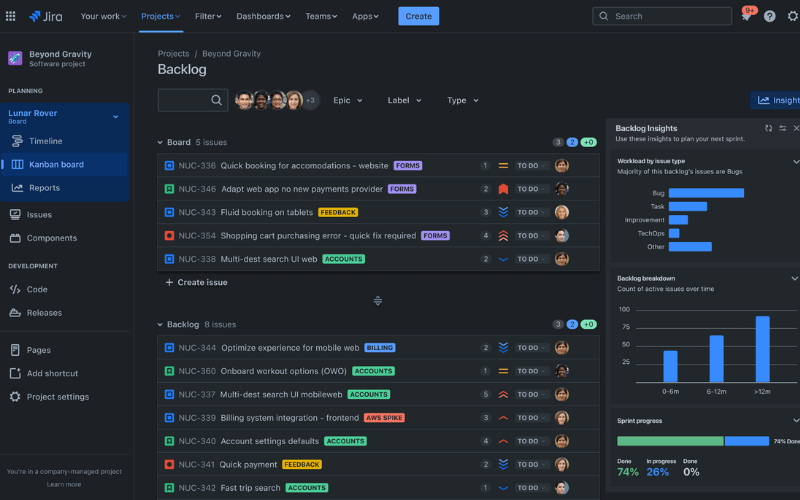The width and height of the screenshot is (800, 500).
Task: Collapse the Backlog issues section
Action: pos(160,324)
